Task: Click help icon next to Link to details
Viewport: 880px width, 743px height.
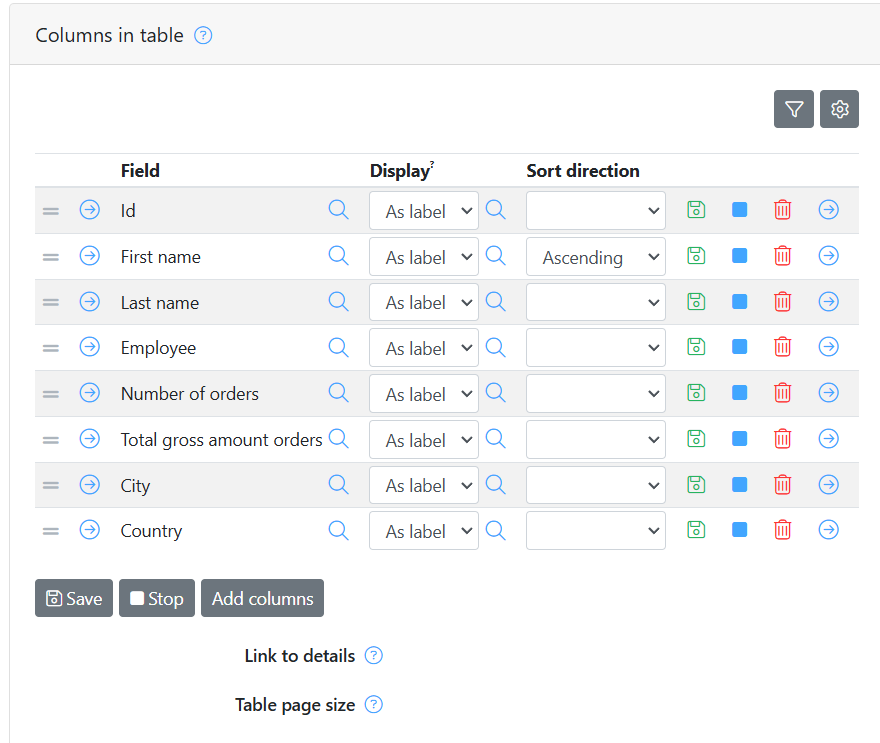Action: pos(374,655)
